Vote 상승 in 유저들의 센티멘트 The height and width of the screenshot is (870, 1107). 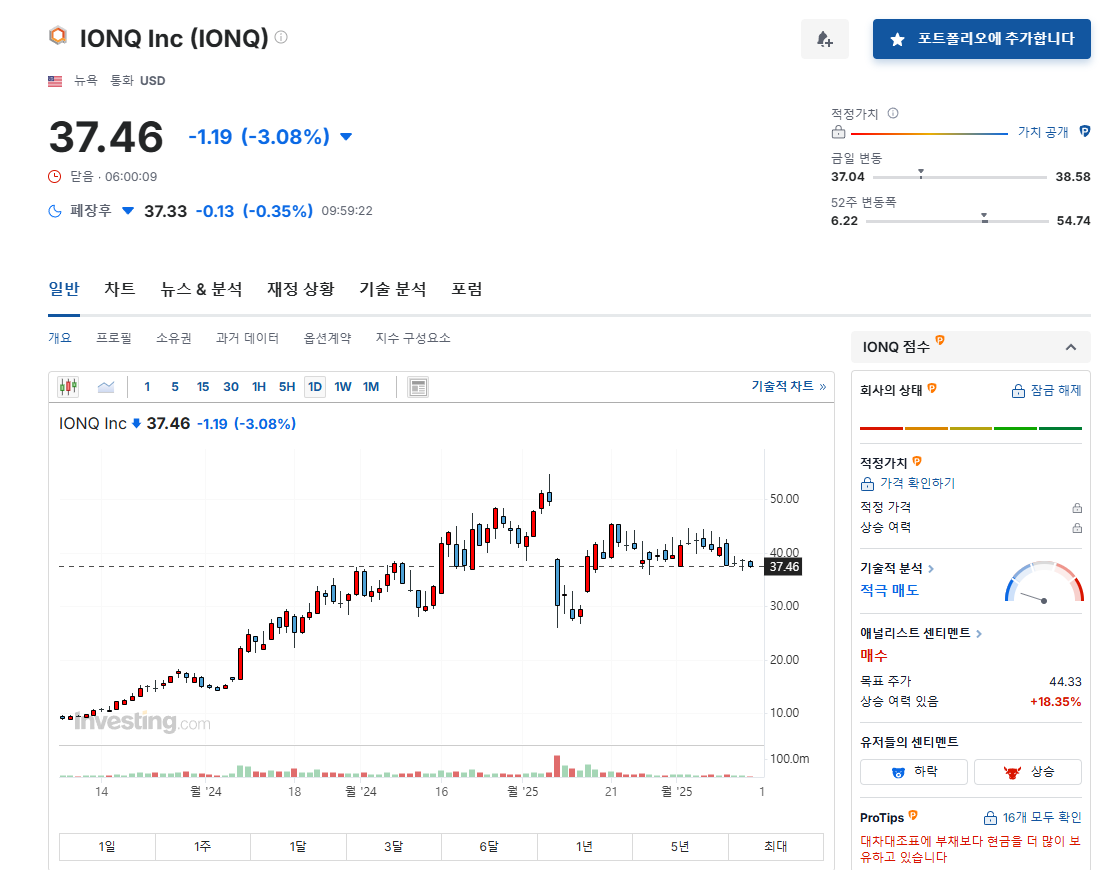tap(1027, 771)
